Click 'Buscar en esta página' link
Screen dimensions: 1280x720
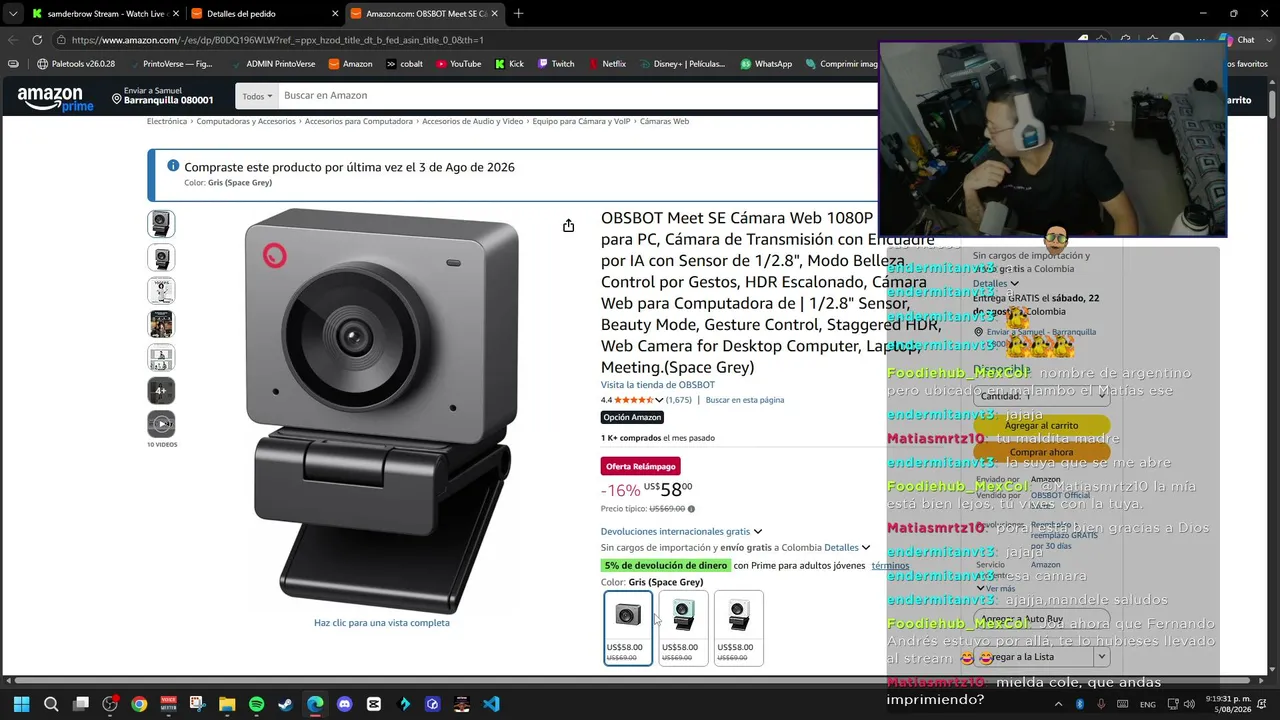(x=745, y=400)
